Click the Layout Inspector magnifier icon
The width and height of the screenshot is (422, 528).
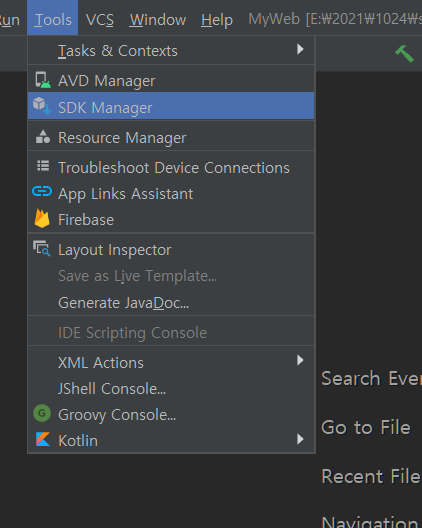coord(42,248)
